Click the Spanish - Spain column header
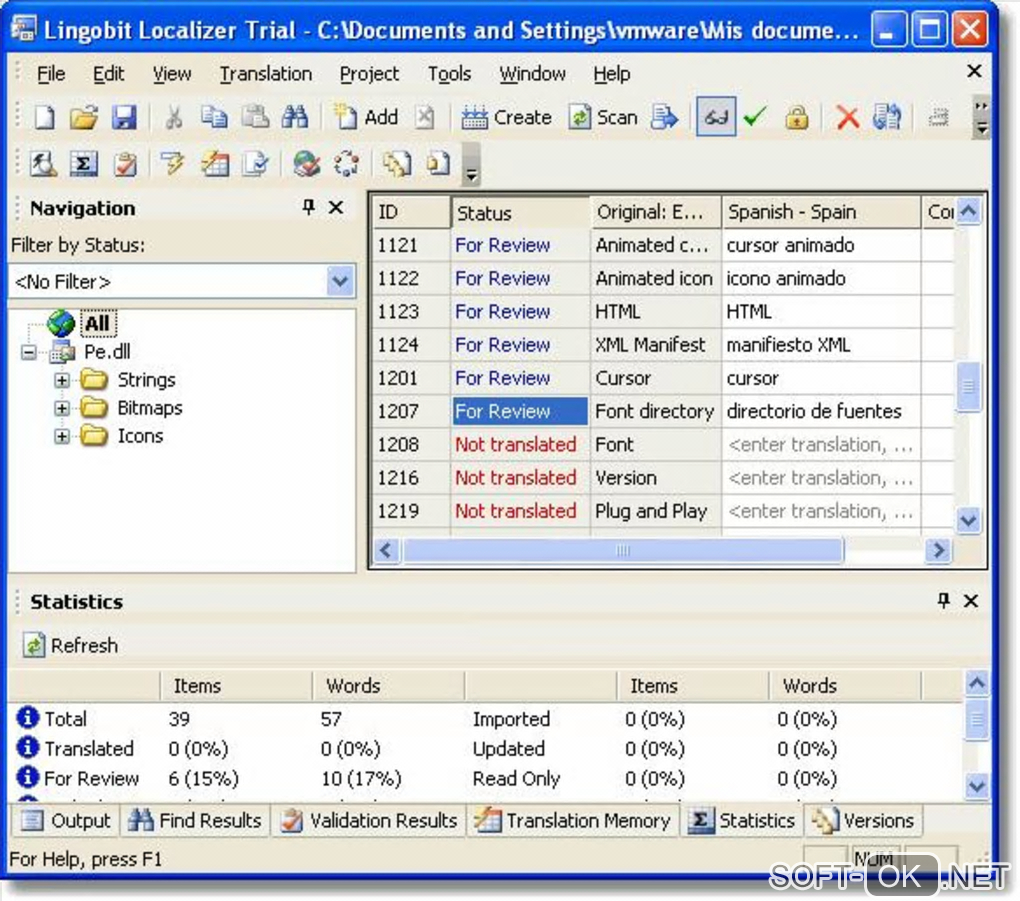 821,212
